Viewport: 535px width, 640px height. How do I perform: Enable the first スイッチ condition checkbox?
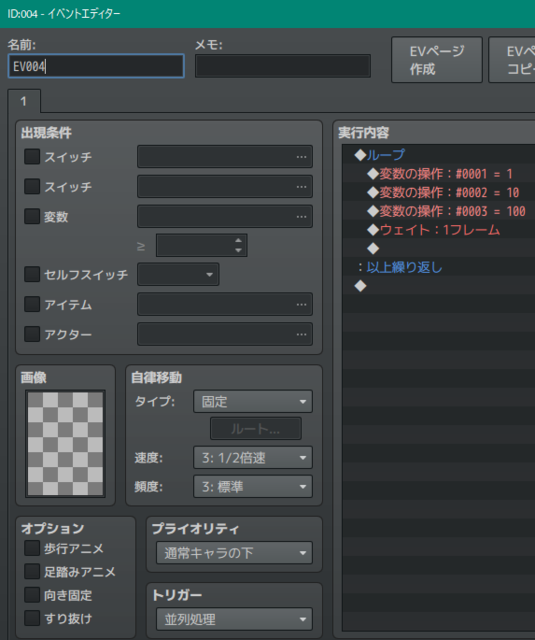click(32, 156)
